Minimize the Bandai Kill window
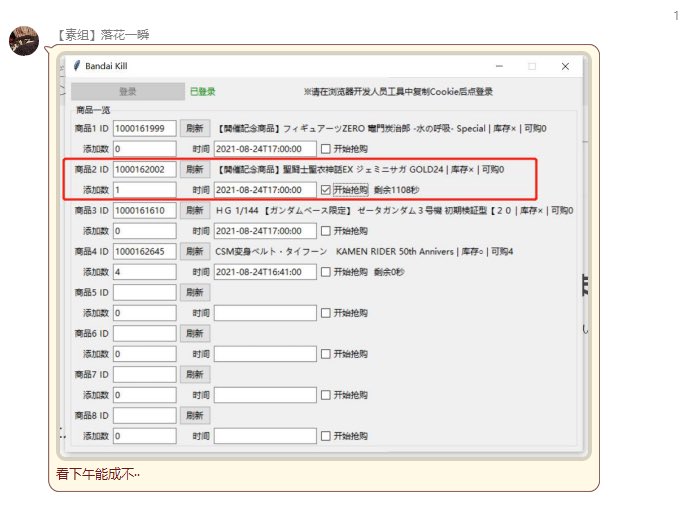This screenshot has height=506, width=680. (499, 66)
